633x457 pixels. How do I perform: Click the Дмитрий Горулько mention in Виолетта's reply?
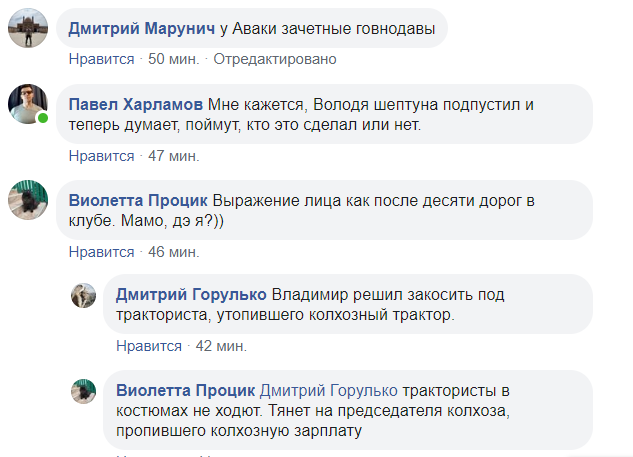[x=328, y=391]
